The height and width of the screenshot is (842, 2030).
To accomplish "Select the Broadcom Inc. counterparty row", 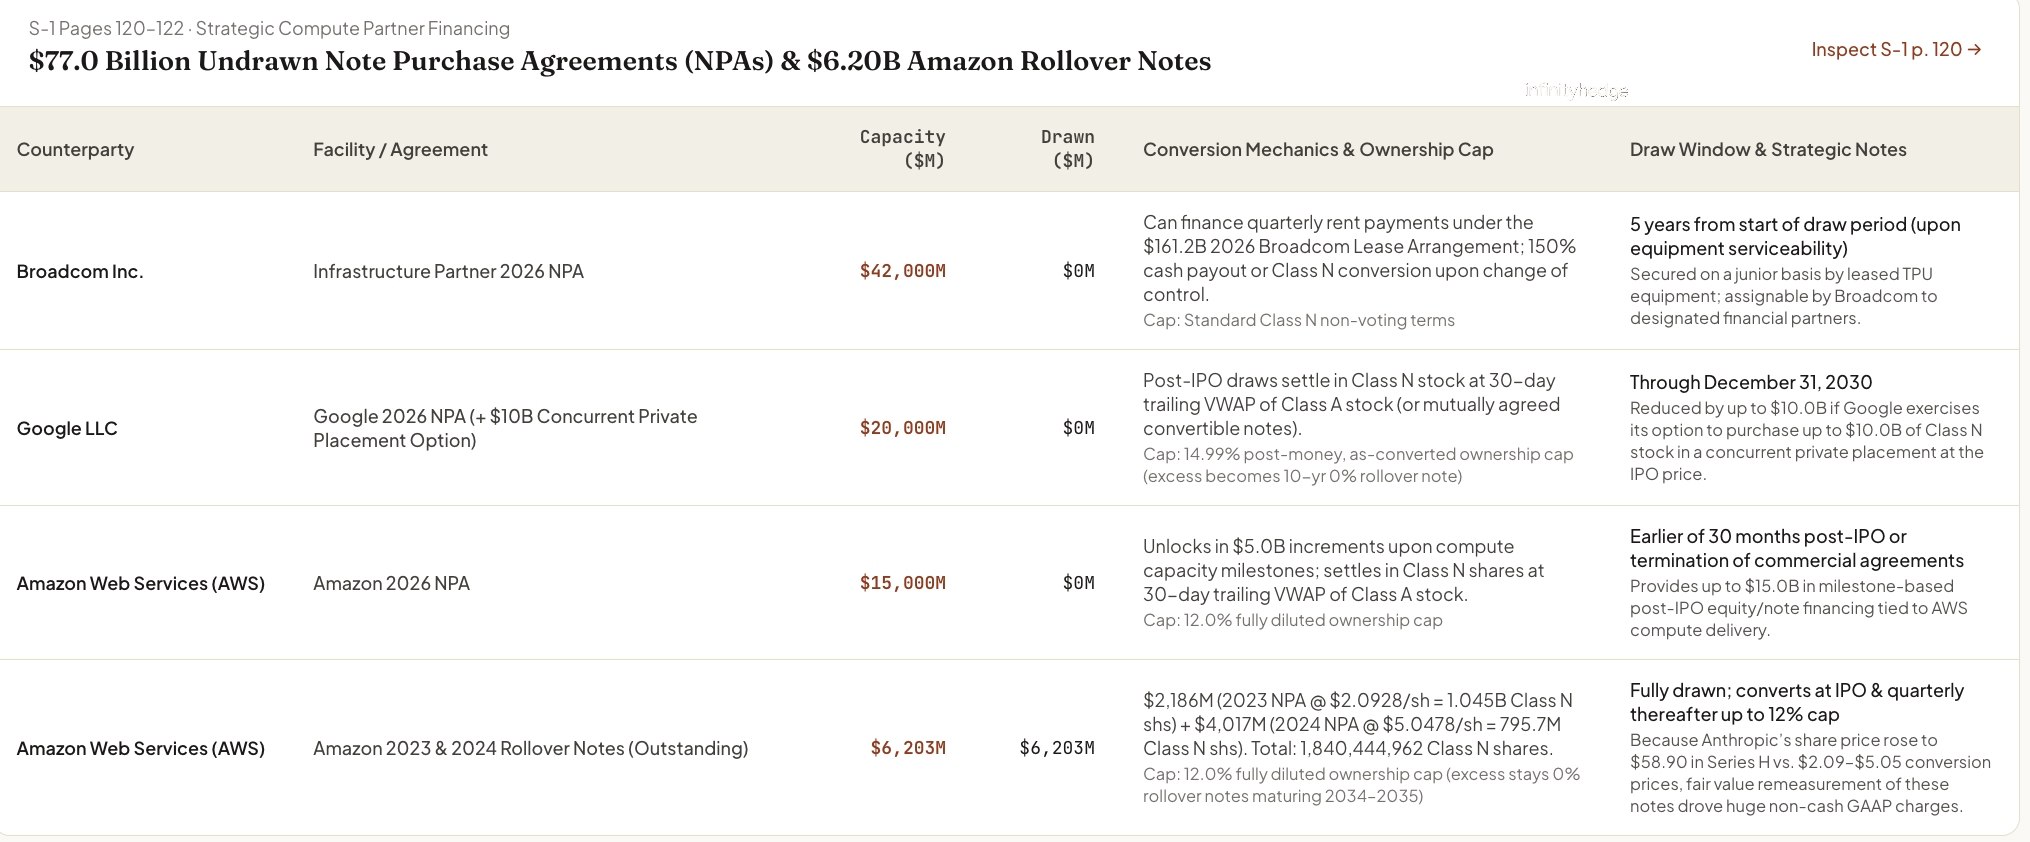I will (1010, 271).
